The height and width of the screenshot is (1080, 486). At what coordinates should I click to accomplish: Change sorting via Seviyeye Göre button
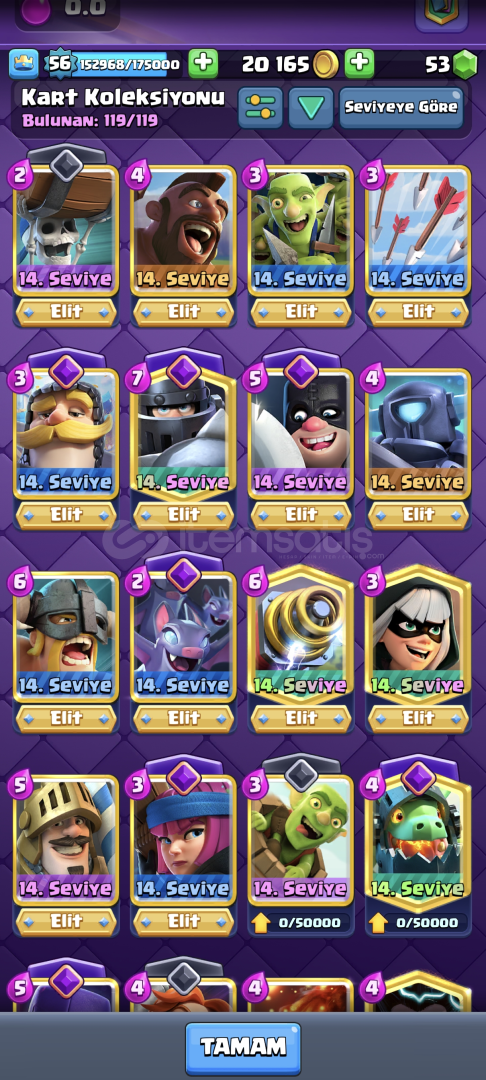tap(401, 107)
